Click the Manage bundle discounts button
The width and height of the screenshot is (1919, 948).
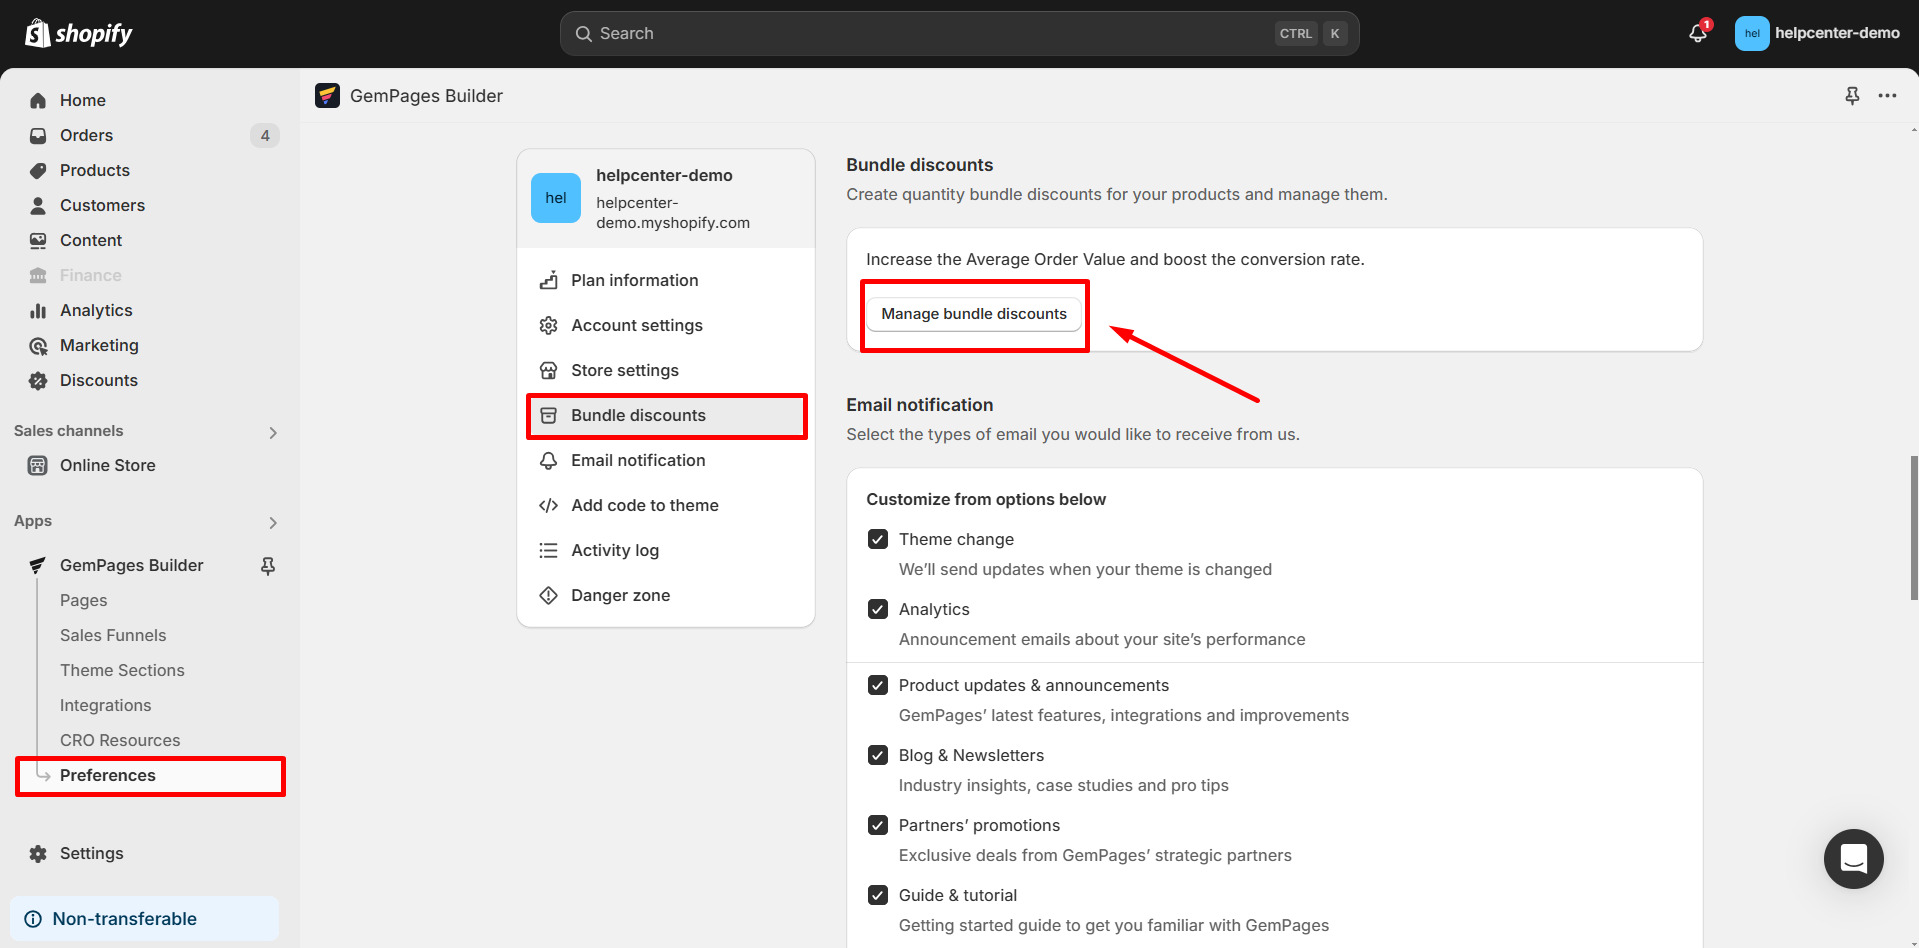pyautogui.click(x=974, y=314)
